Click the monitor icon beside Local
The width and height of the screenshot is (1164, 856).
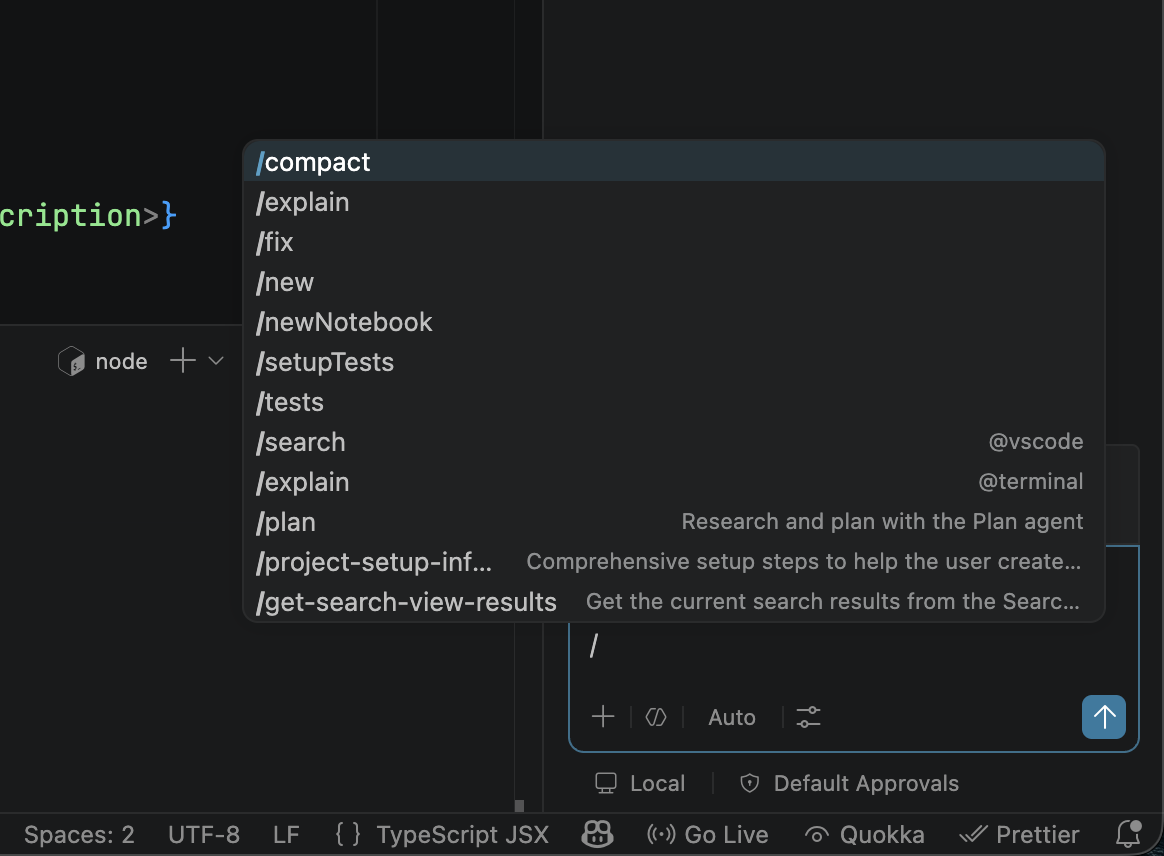[x=606, y=783]
